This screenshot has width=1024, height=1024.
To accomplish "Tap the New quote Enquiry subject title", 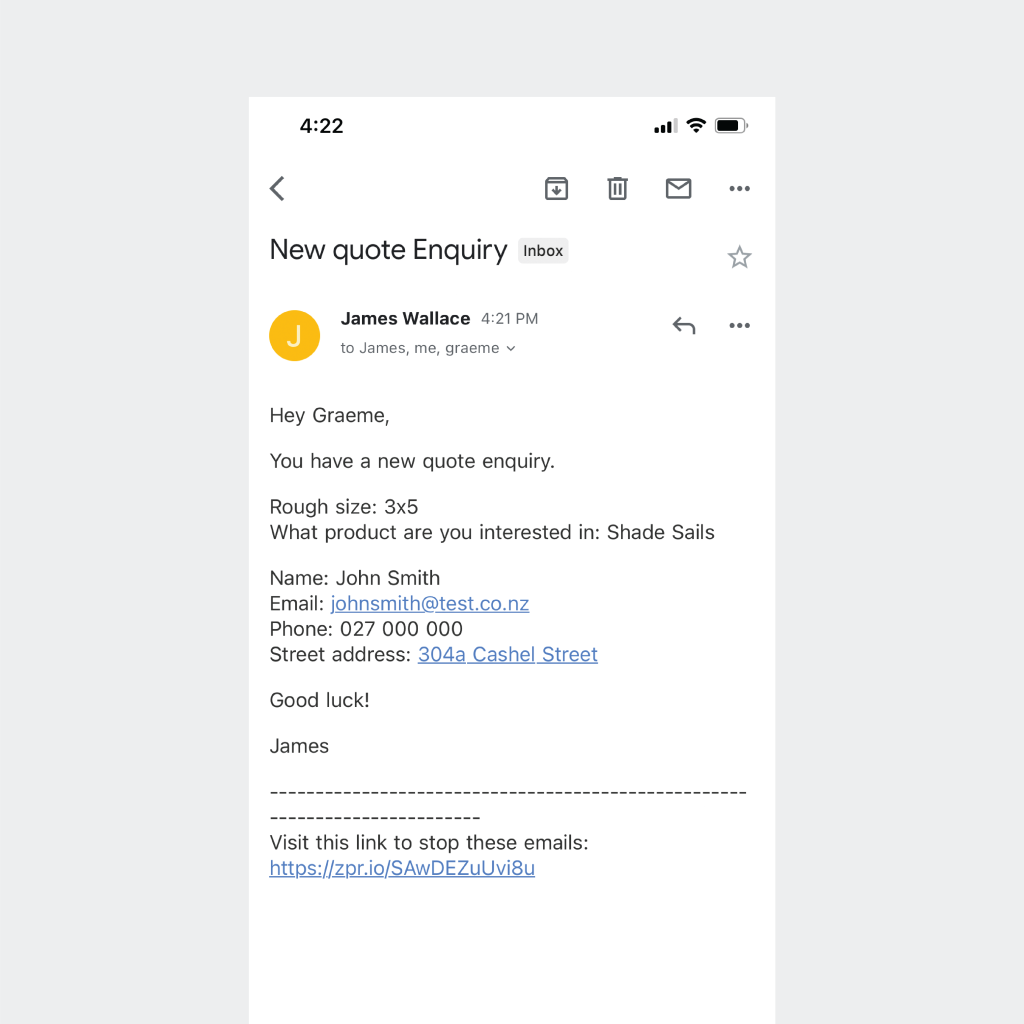I will [x=389, y=250].
